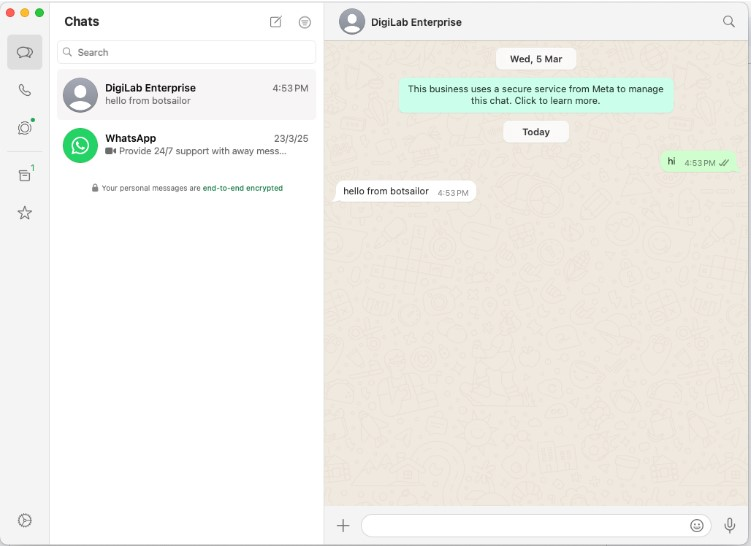
Task: Click the green macOS fullscreen window button
Action: point(39,12)
